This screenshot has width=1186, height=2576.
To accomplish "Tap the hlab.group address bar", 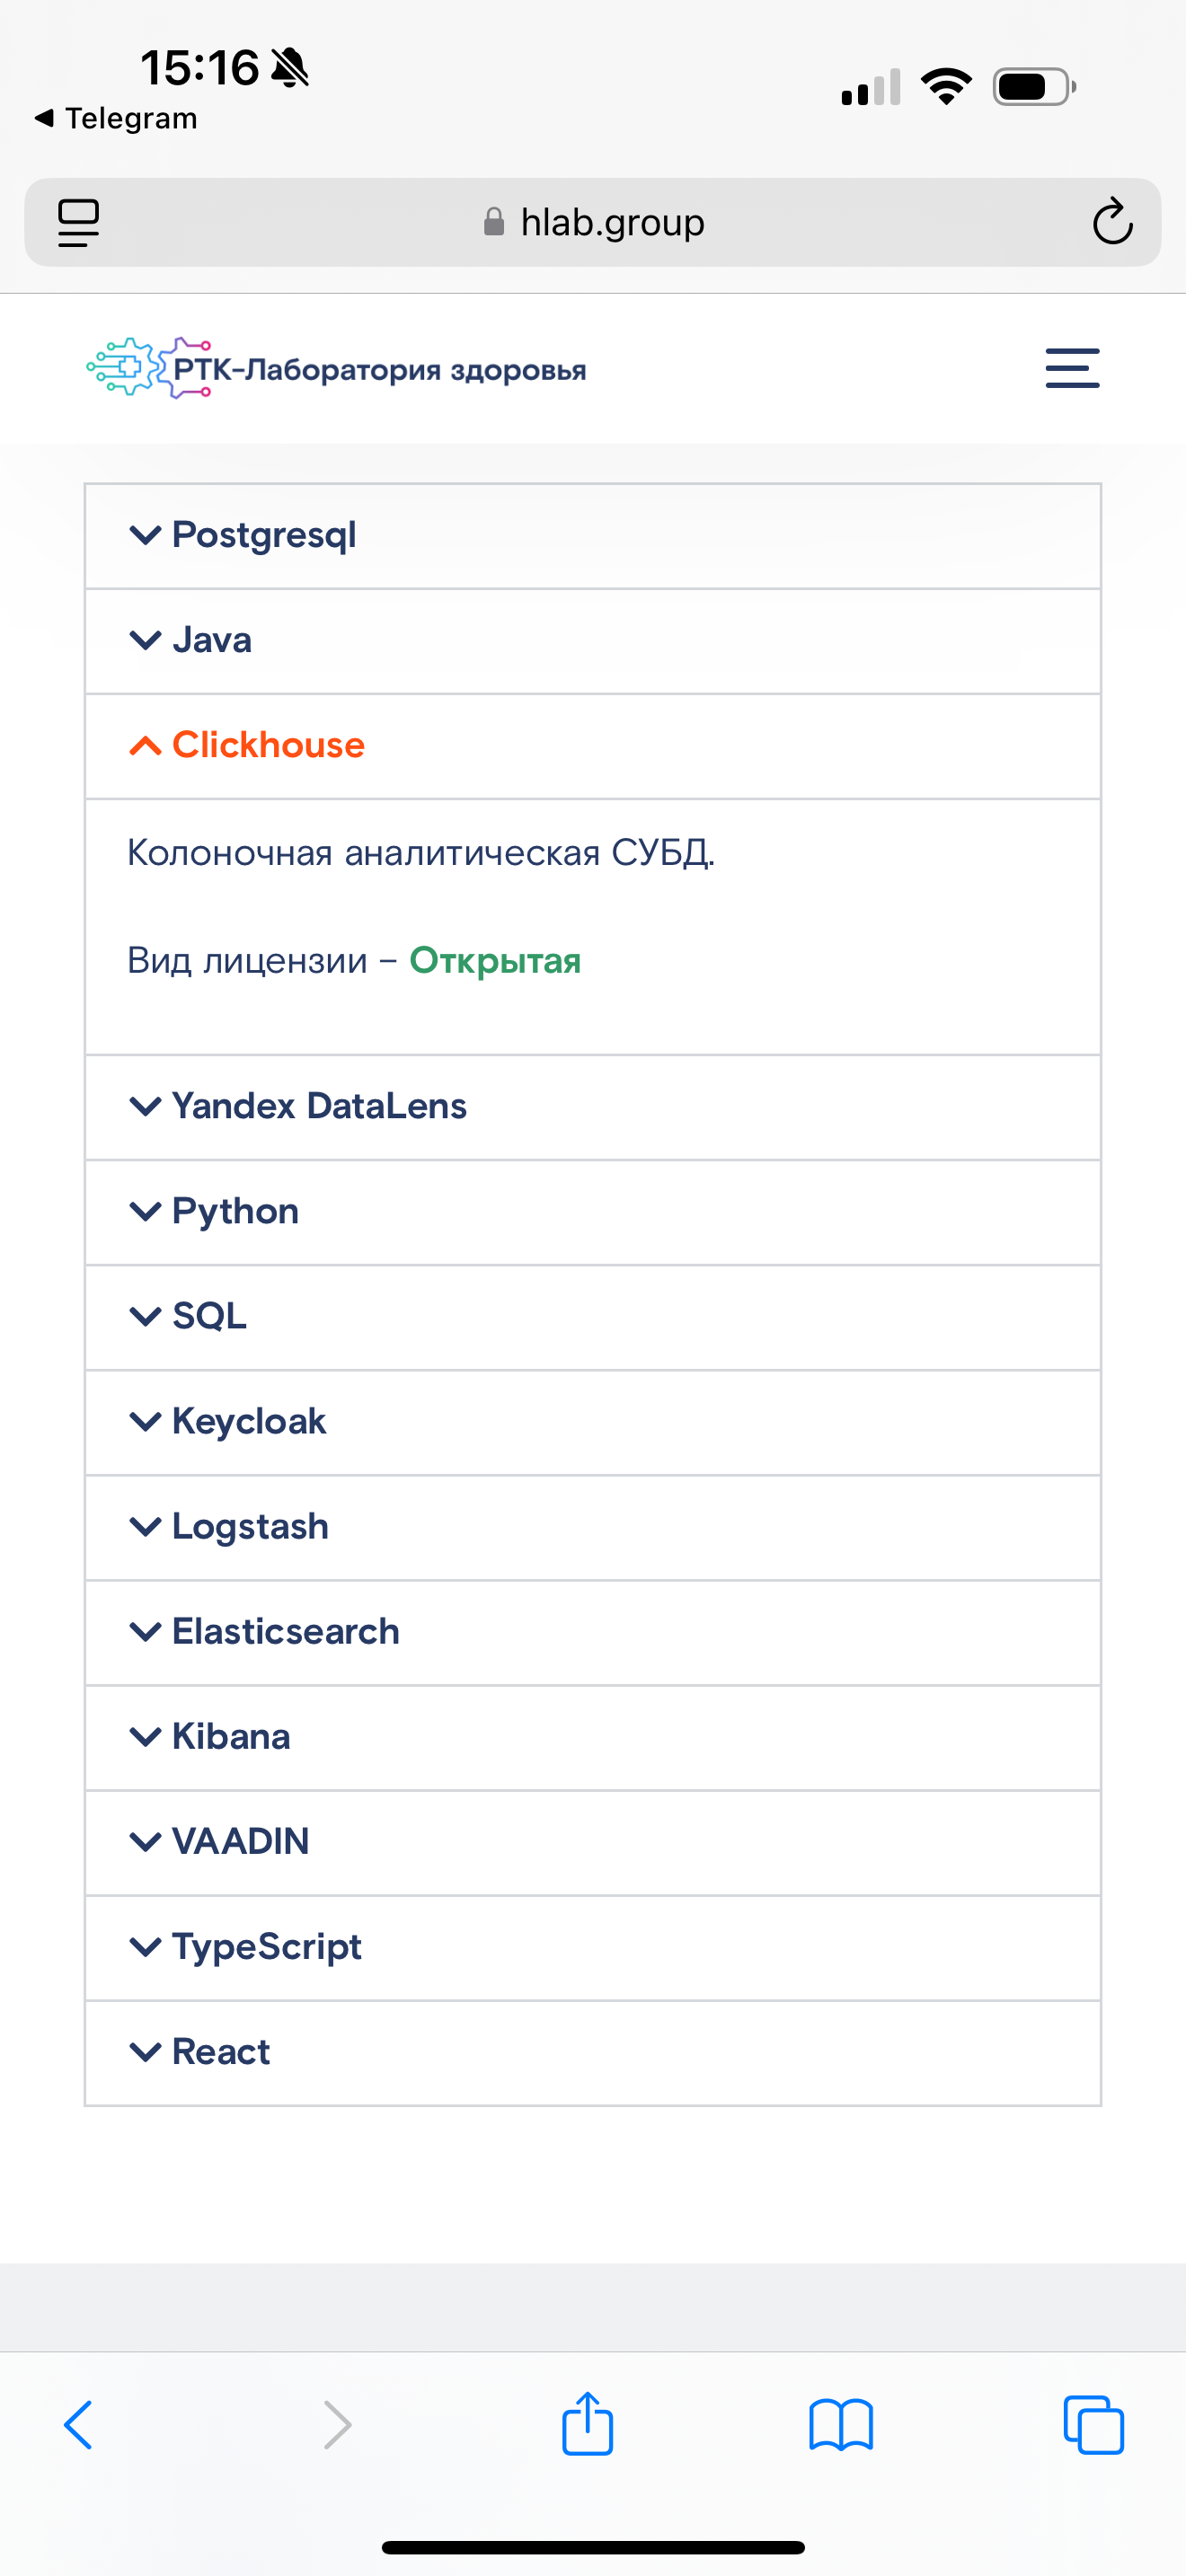I will [x=593, y=222].
